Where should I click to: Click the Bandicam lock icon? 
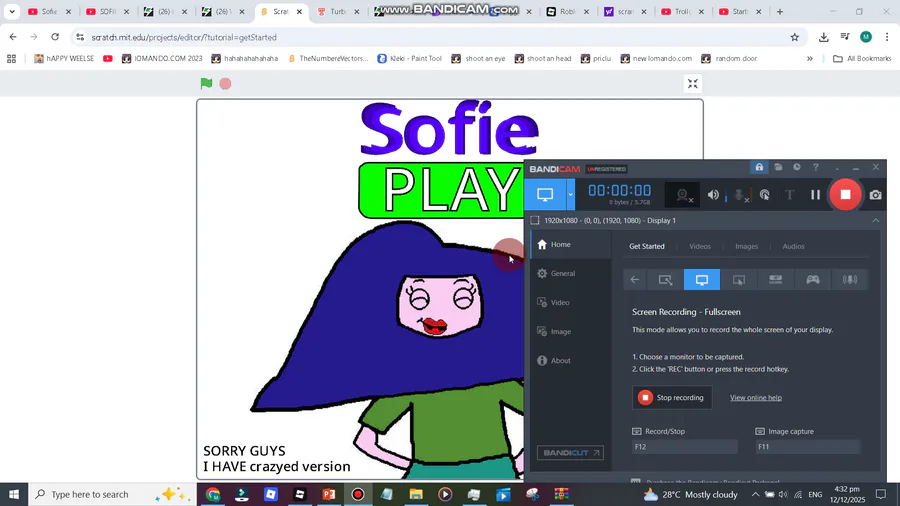pos(759,167)
